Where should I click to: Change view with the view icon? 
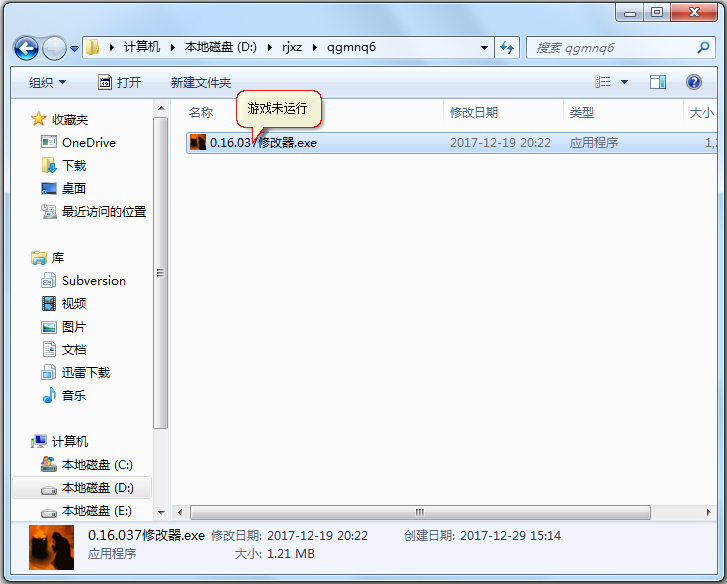click(602, 82)
